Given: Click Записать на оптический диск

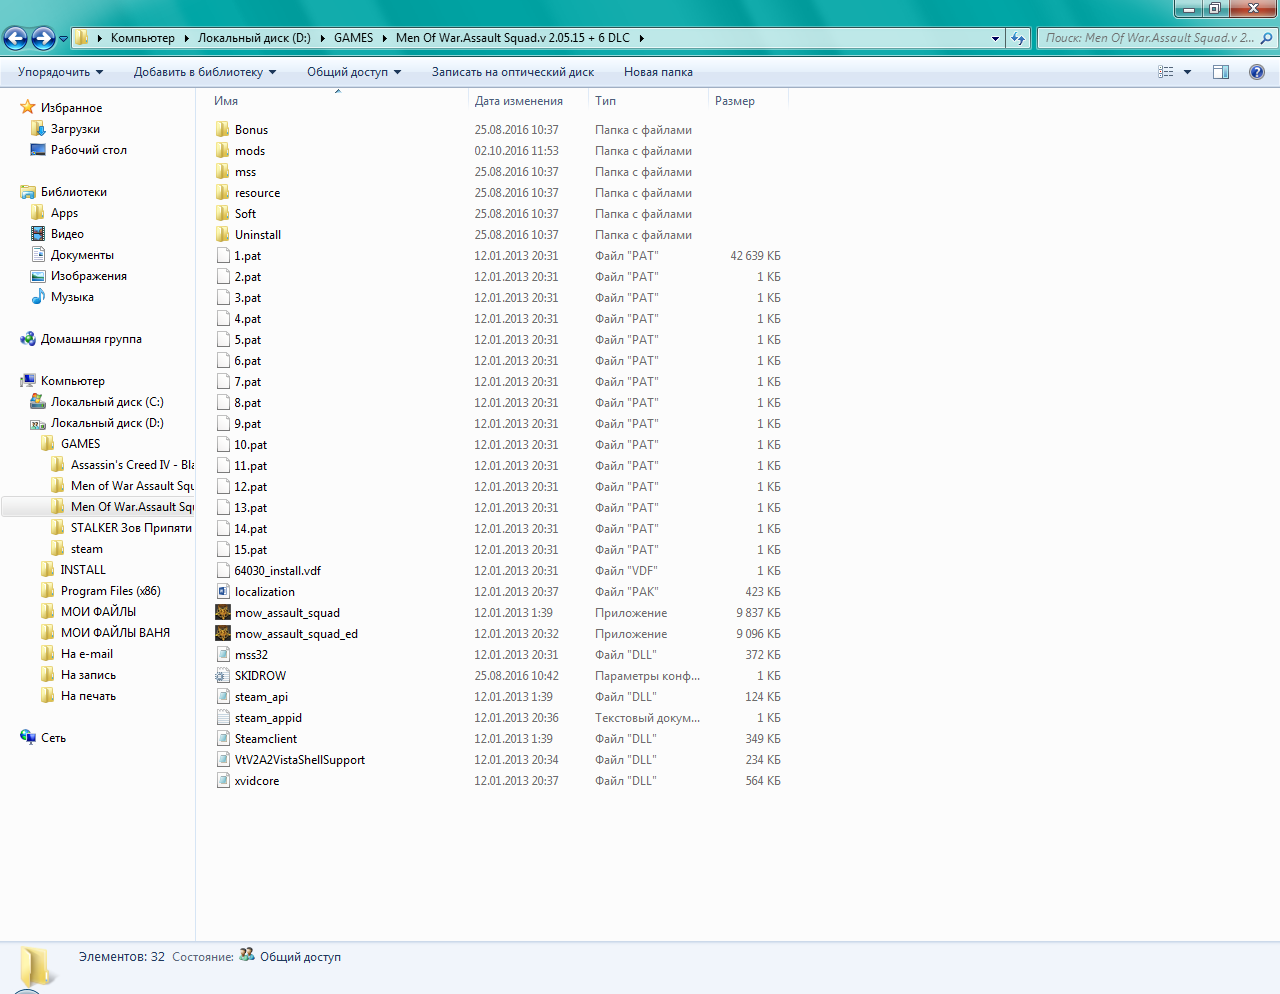Looking at the screenshot, I should click(513, 72).
